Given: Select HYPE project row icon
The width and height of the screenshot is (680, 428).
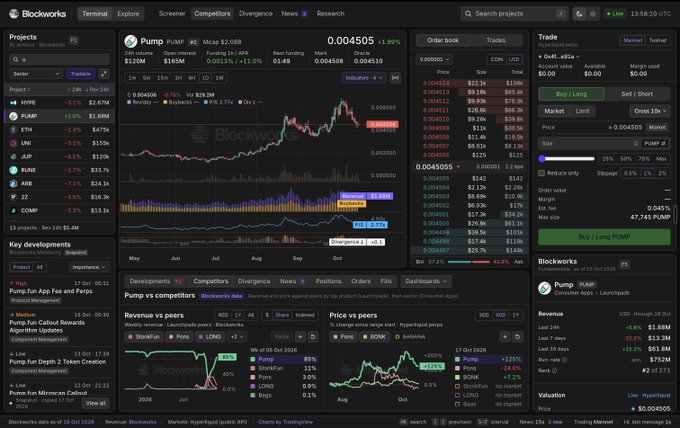Looking at the screenshot, I should [13, 103].
